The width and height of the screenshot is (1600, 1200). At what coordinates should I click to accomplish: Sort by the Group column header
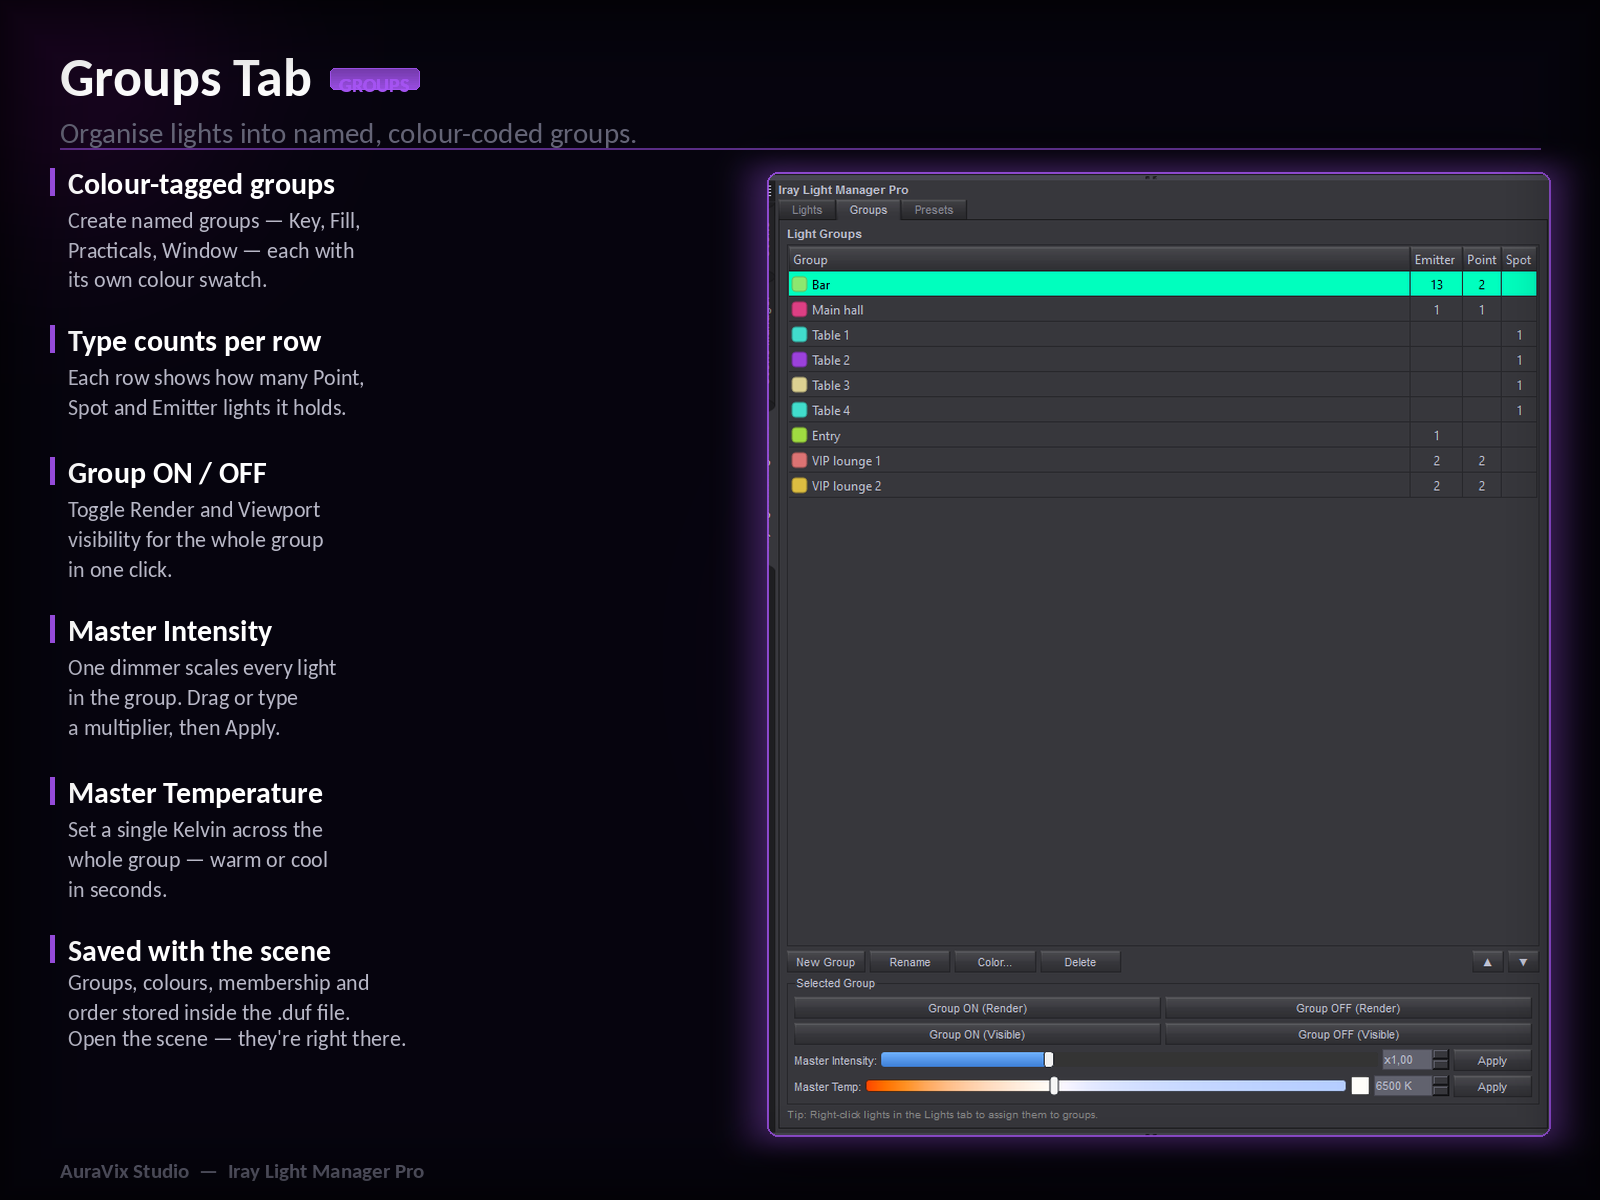(1099, 260)
